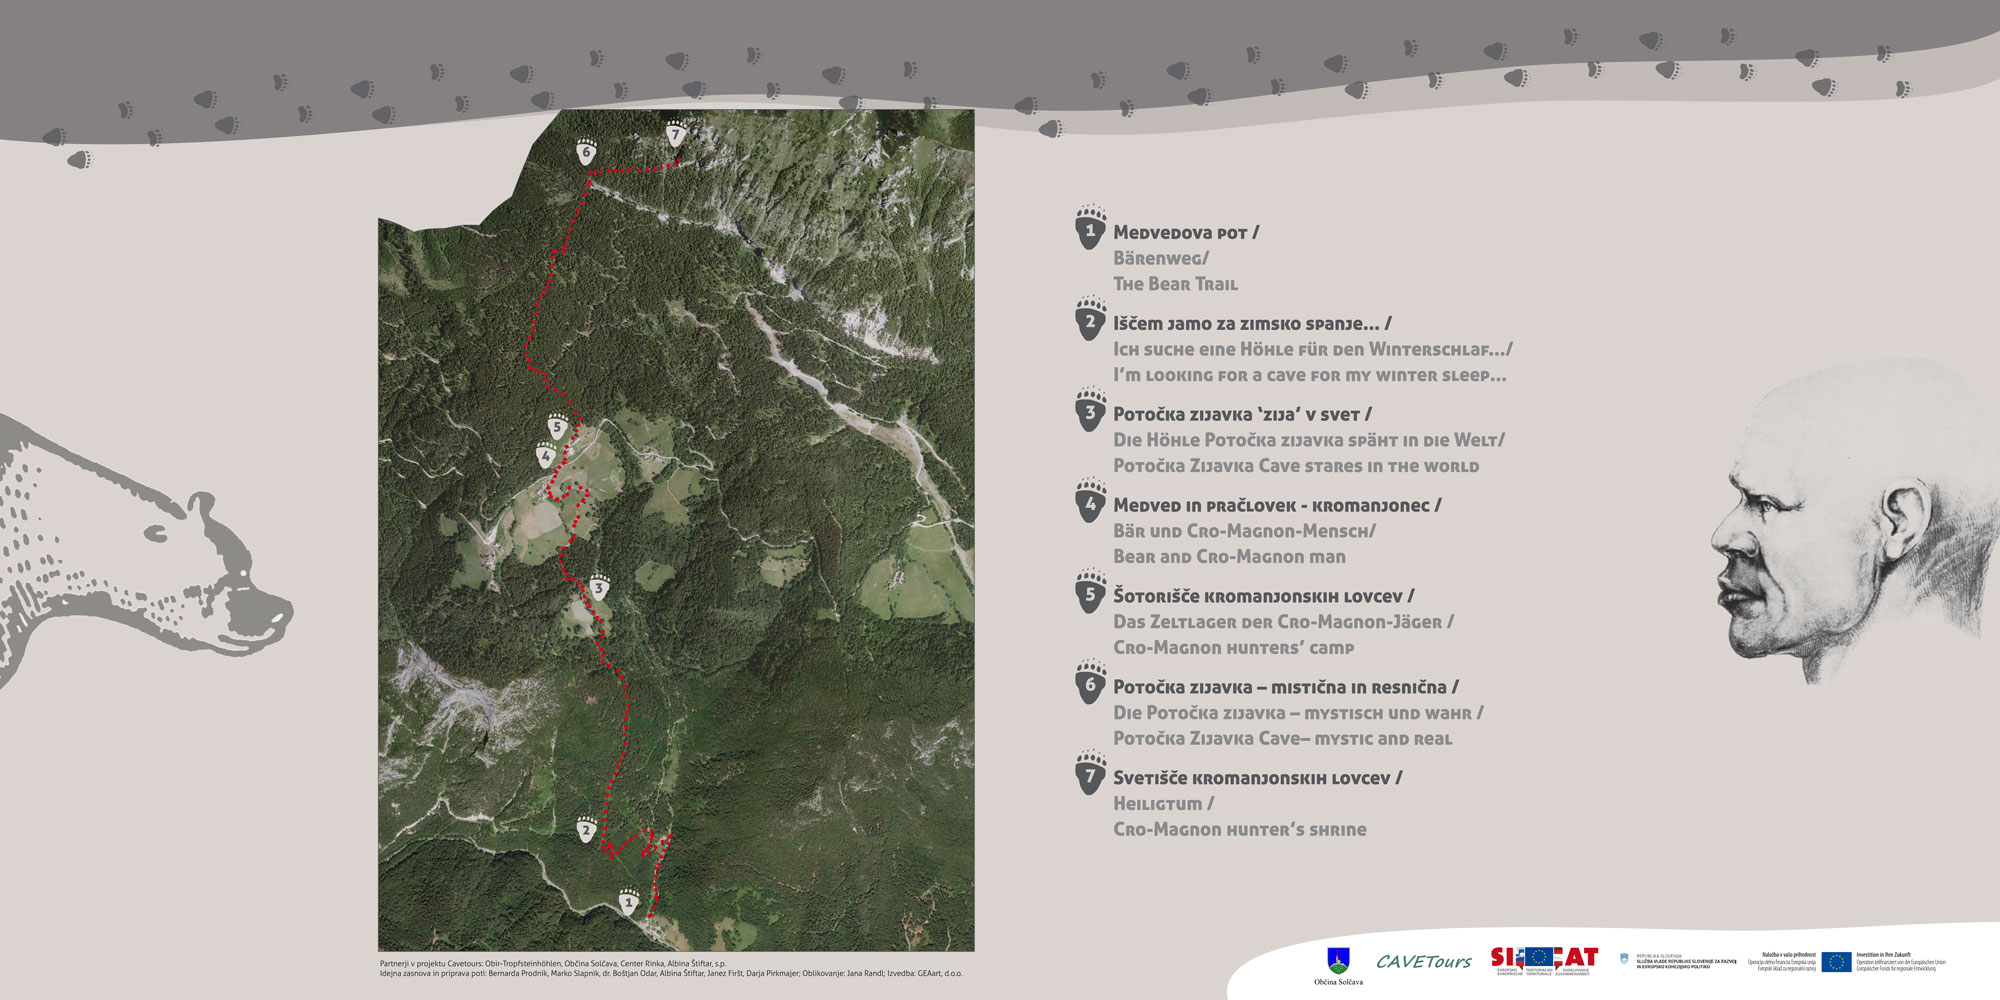Screen dimensions: 2000x1000
Task: Click 'Bär und Cro-Magnon-Mensch/'
Action: [1244, 531]
